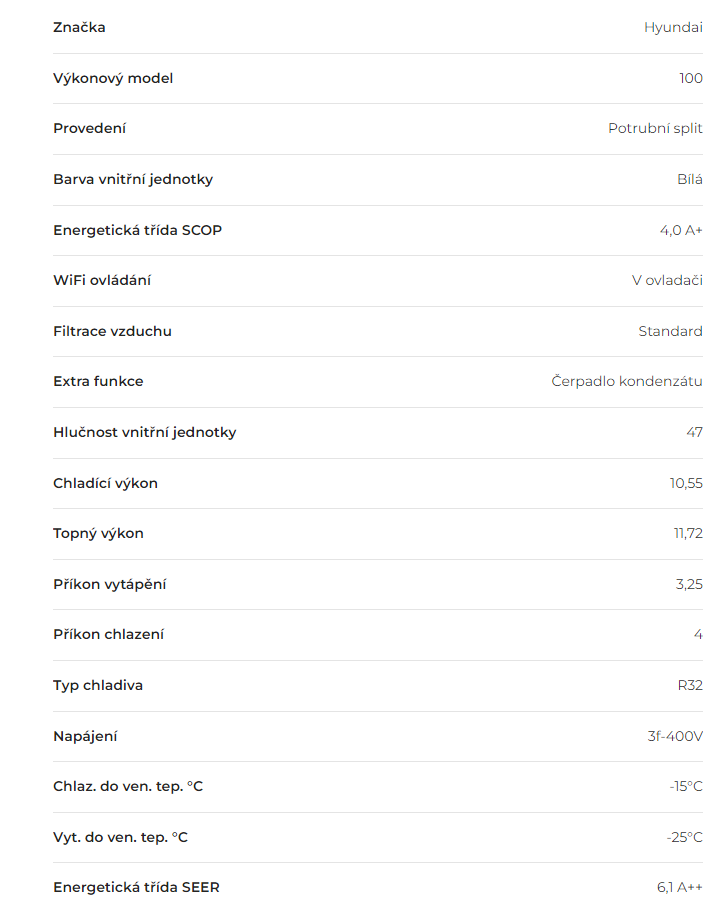The image size is (722, 904).
Task: Select the Energetická třída SEER 6,1 A++ value
Action: (x=680, y=887)
